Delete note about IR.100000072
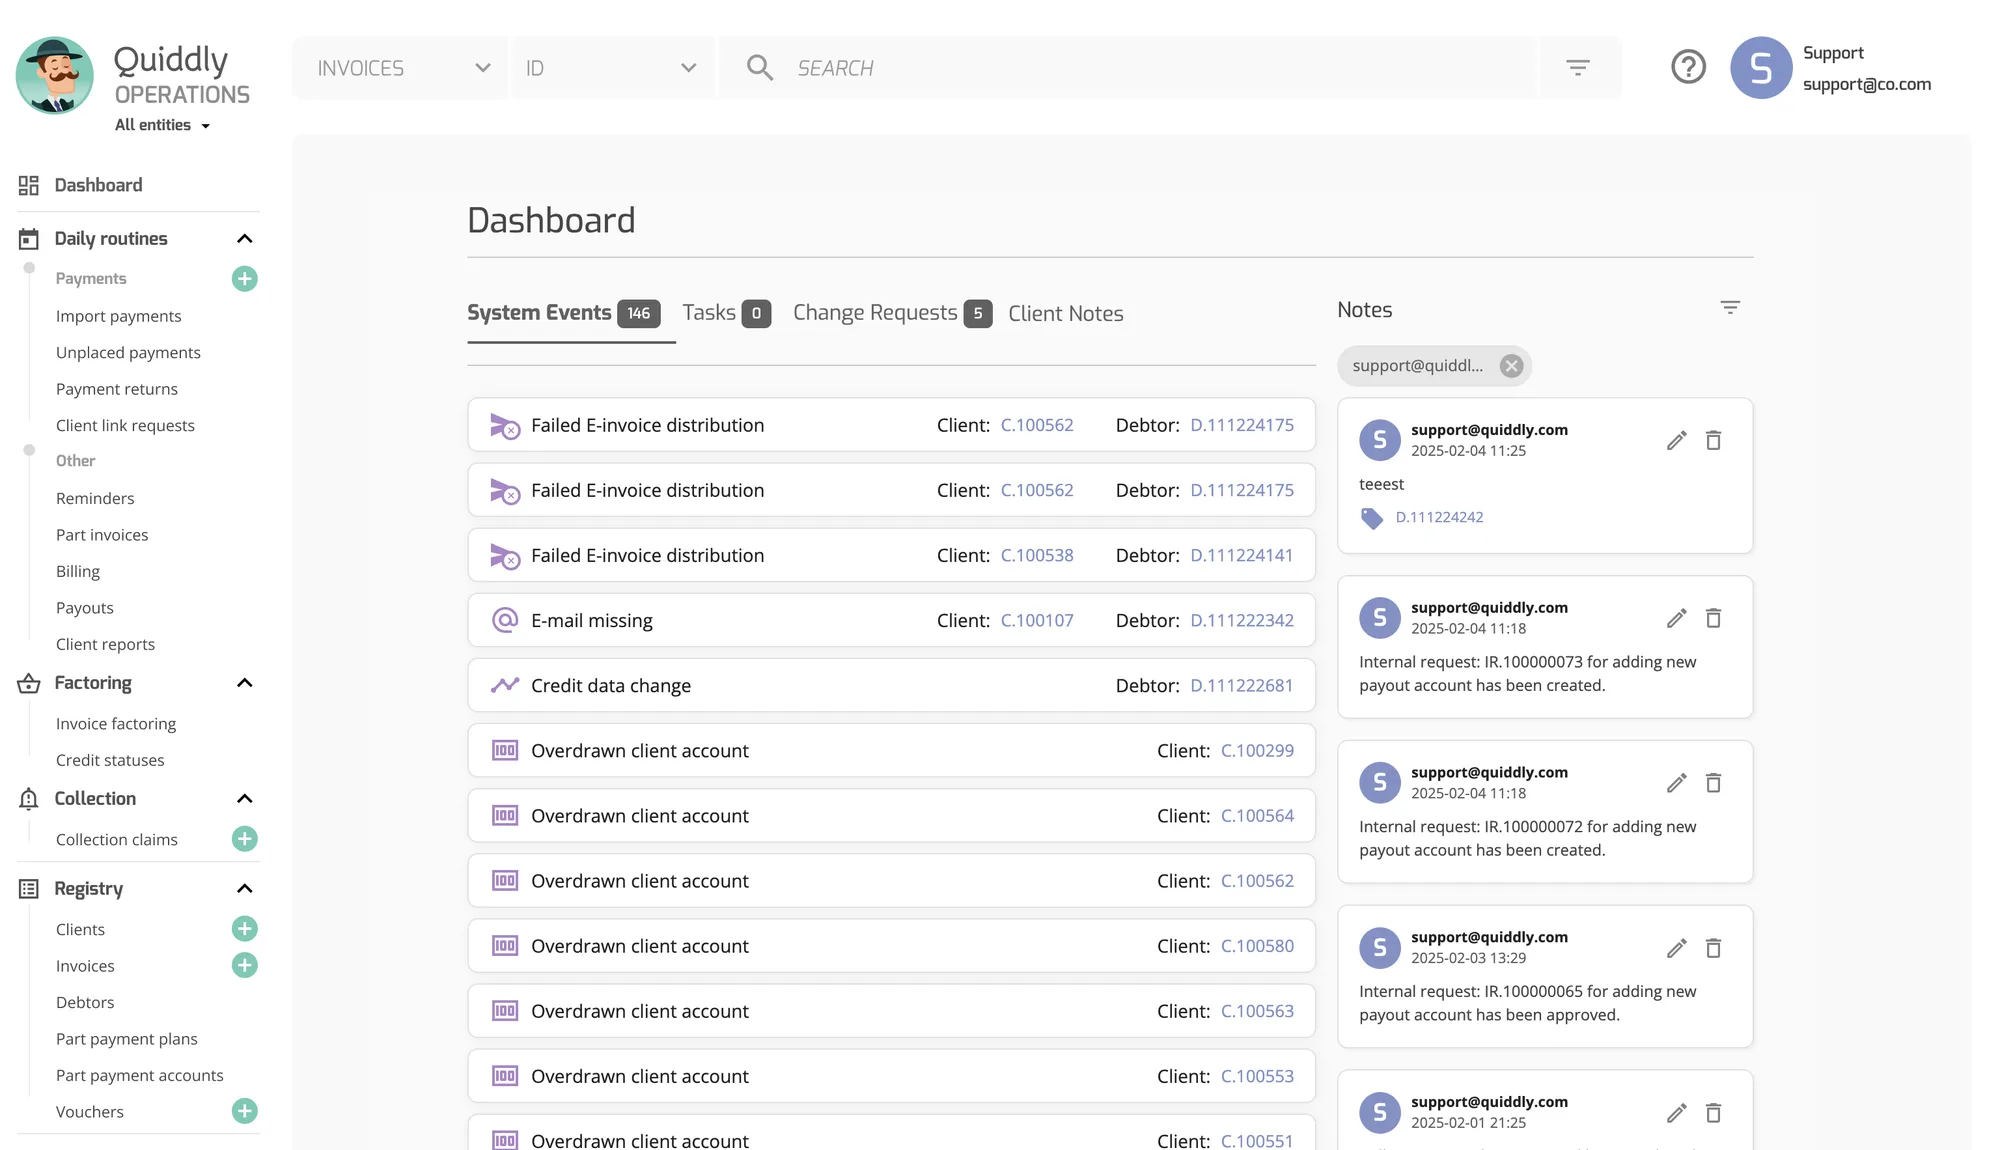 click(1713, 783)
